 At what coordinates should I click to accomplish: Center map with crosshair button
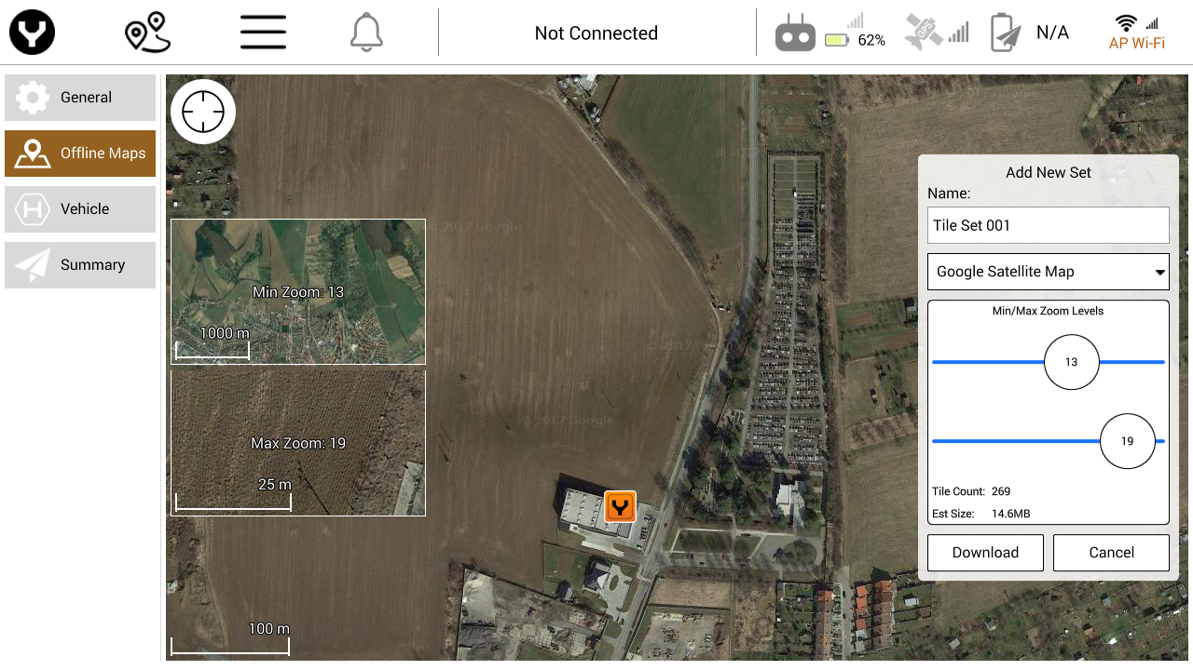click(x=203, y=112)
